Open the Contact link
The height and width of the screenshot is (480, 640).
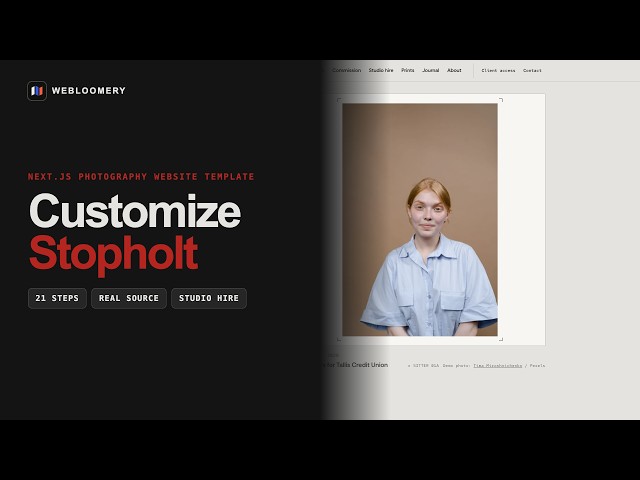(x=532, y=71)
